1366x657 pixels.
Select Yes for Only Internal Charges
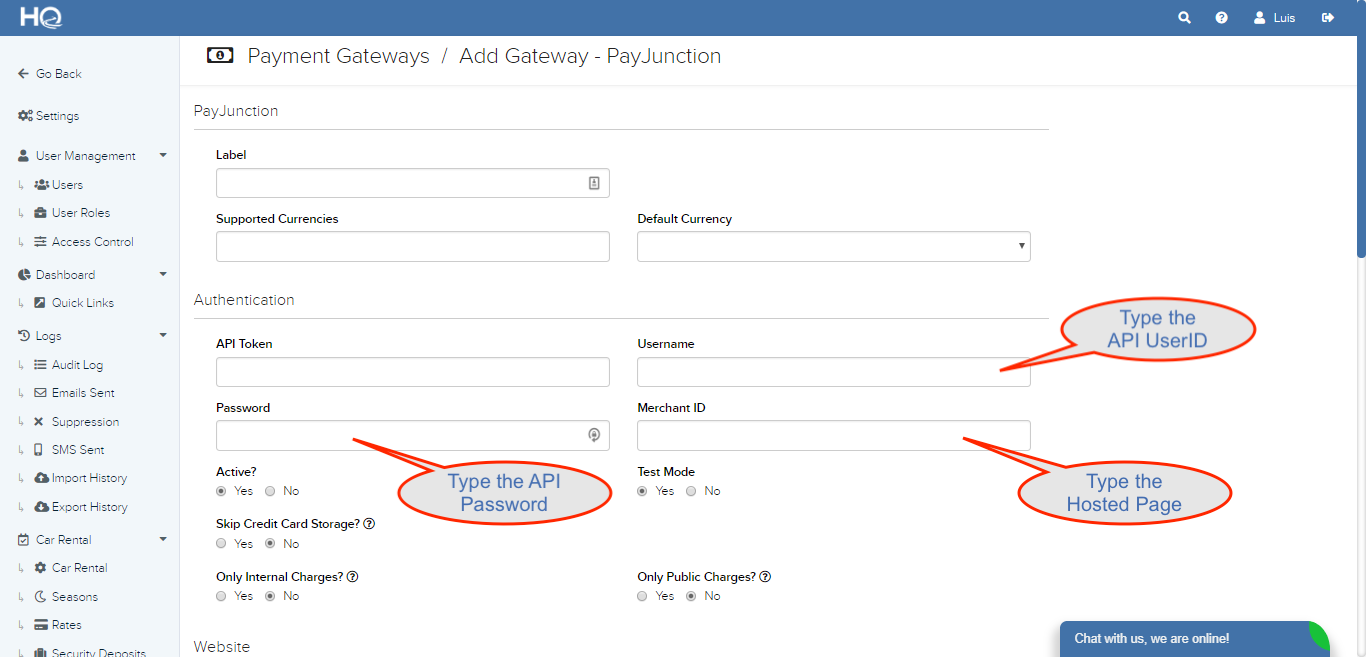221,596
